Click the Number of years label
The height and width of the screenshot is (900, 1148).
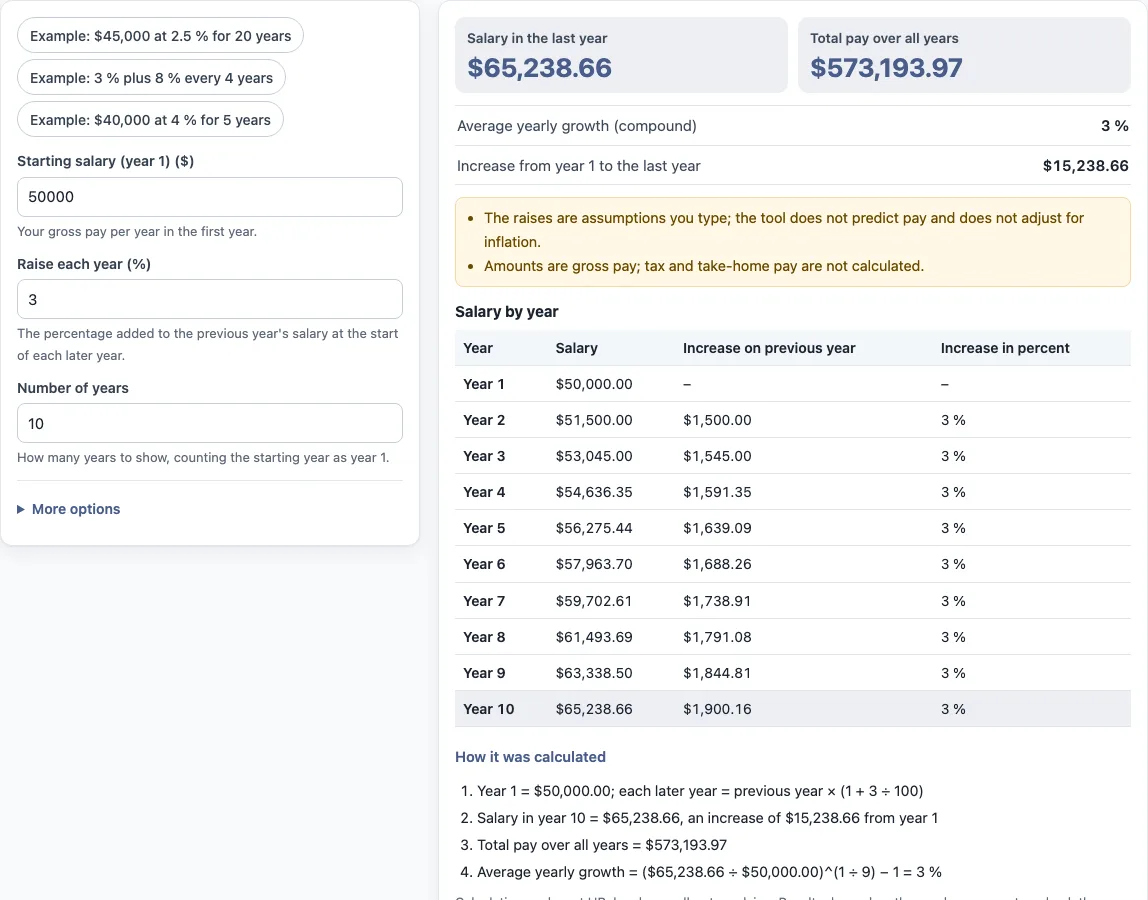tap(72, 388)
